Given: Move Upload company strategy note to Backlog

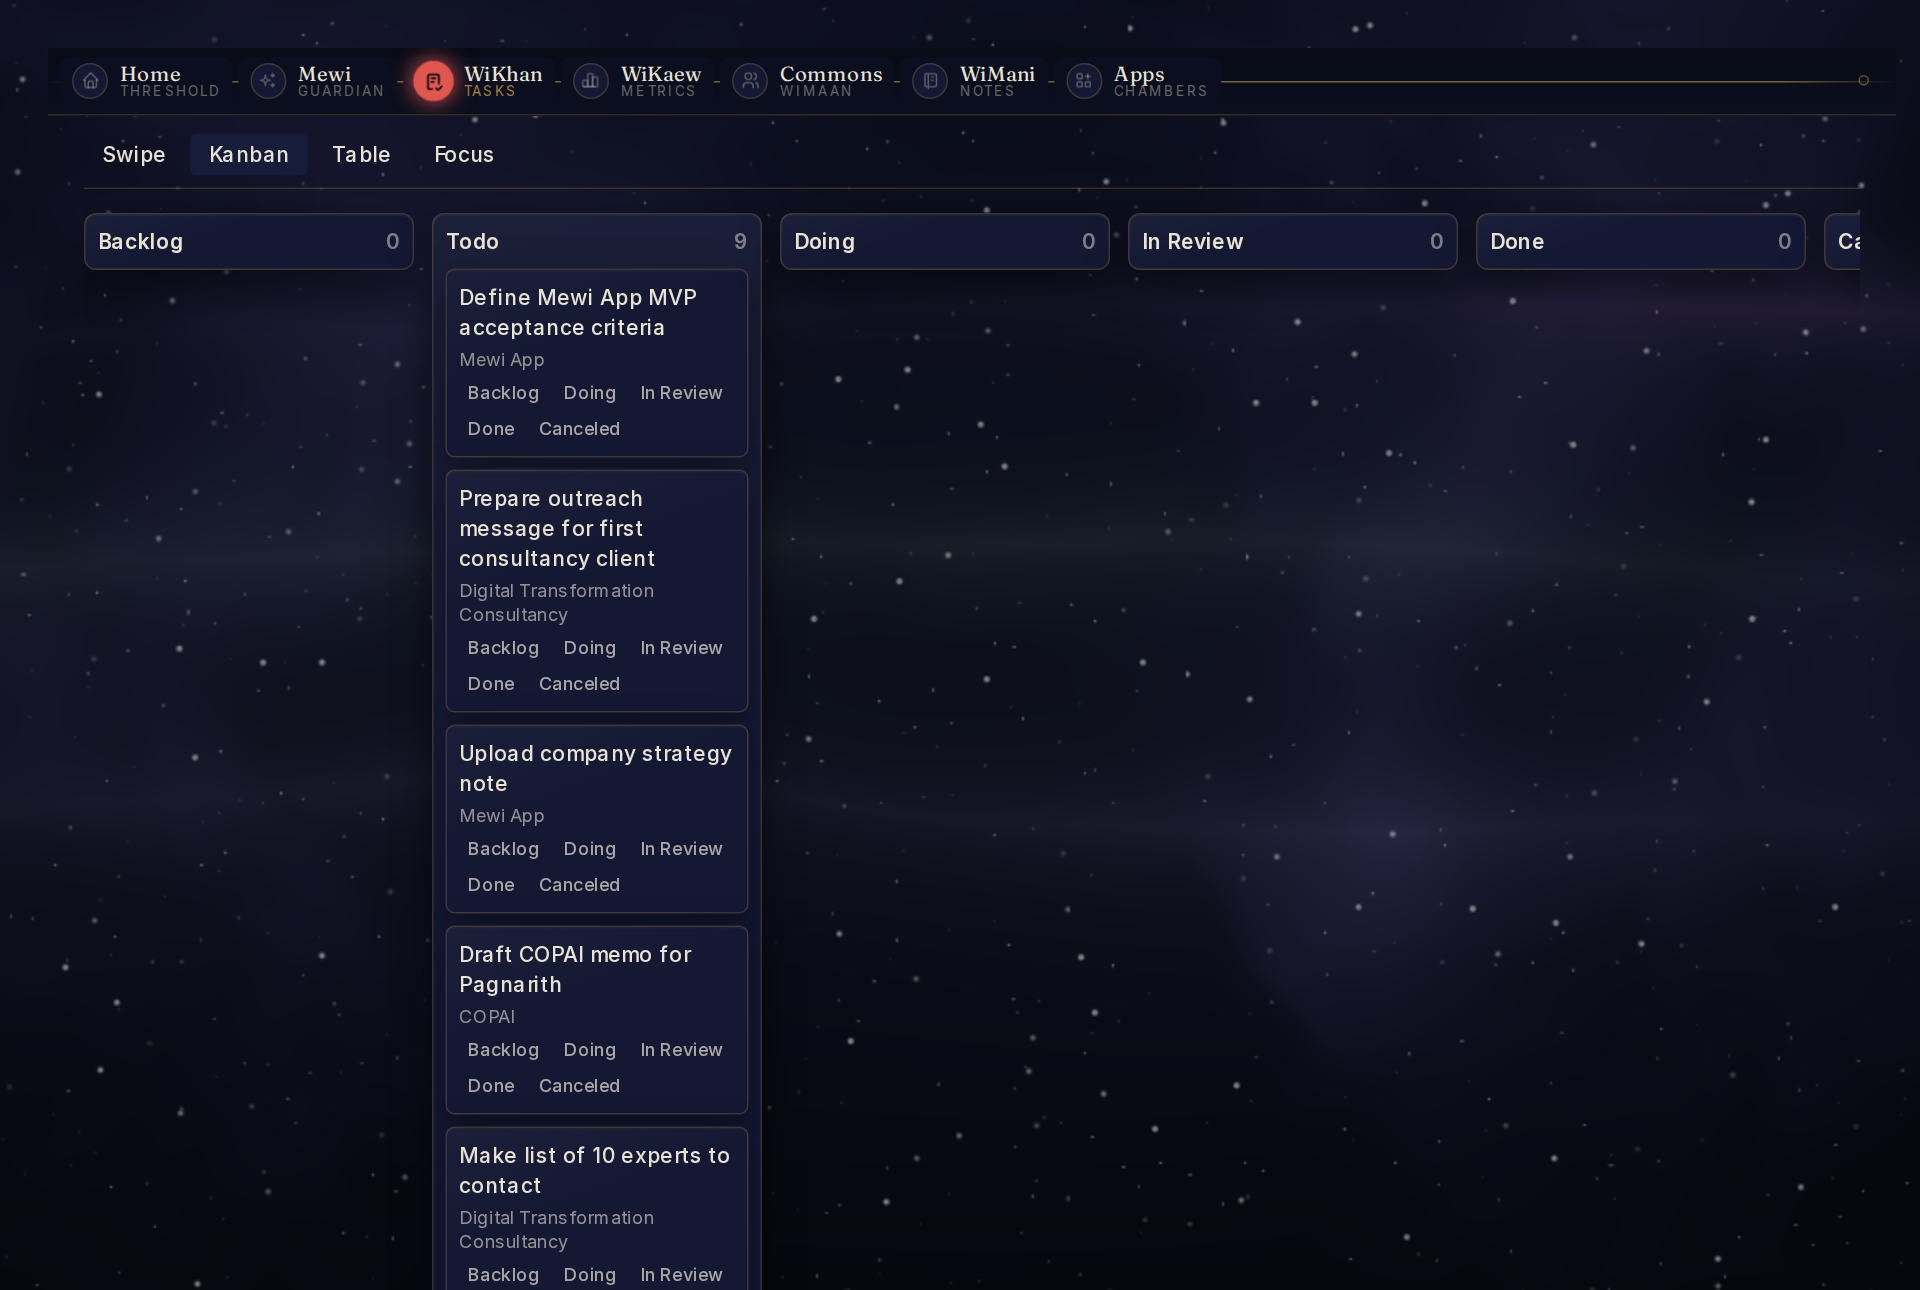Looking at the screenshot, I should pos(503,849).
